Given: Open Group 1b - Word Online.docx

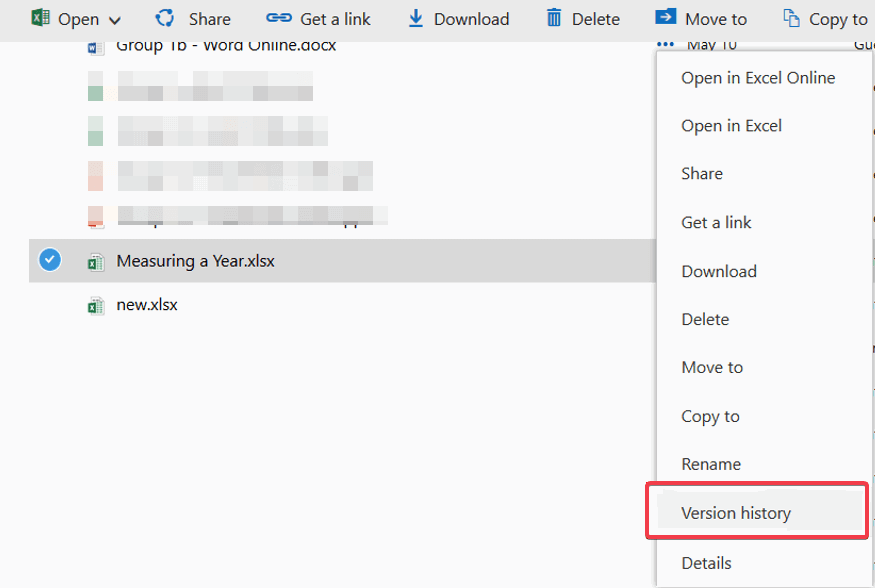Looking at the screenshot, I should click(226, 47).
